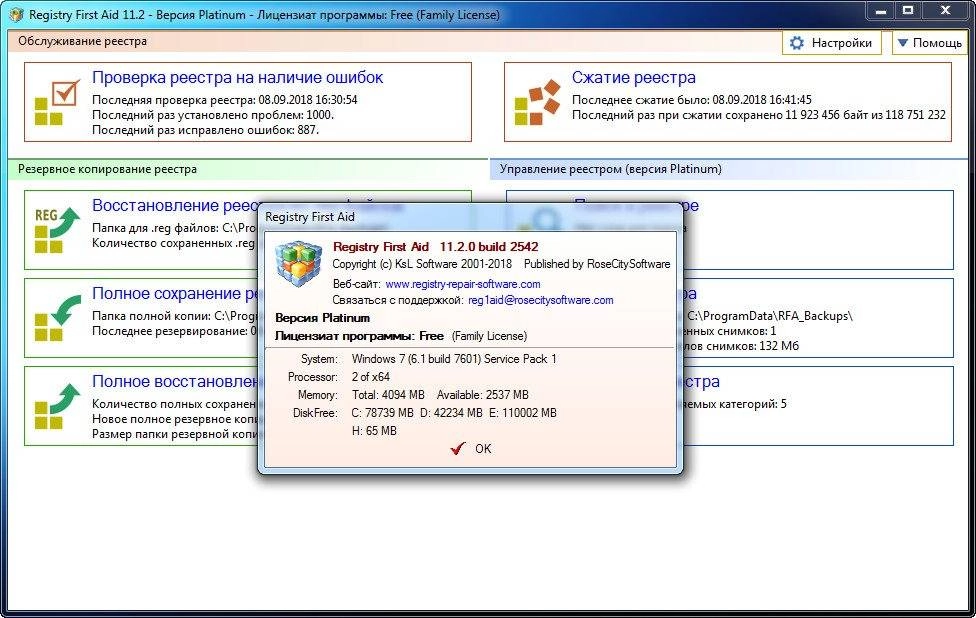Maximize the Registry First Aid window
This screenshot has width=976, height=618.
[908, 11]
